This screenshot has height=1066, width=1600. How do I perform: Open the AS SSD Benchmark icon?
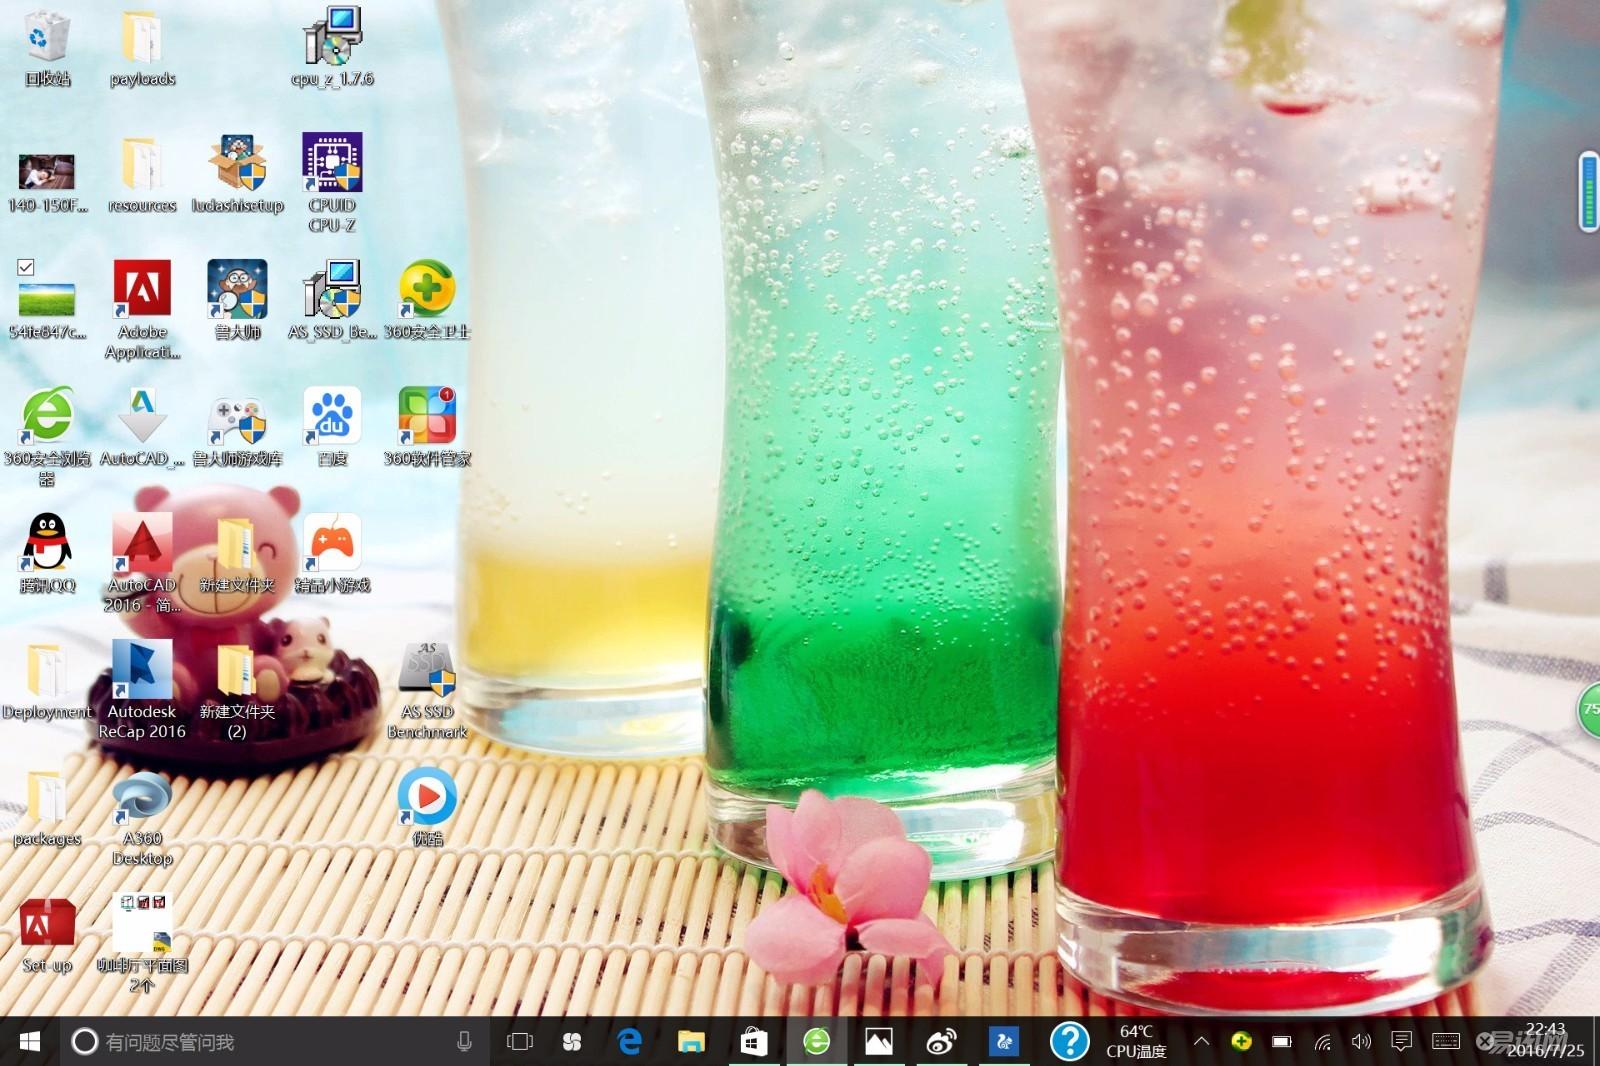[427, 672]
